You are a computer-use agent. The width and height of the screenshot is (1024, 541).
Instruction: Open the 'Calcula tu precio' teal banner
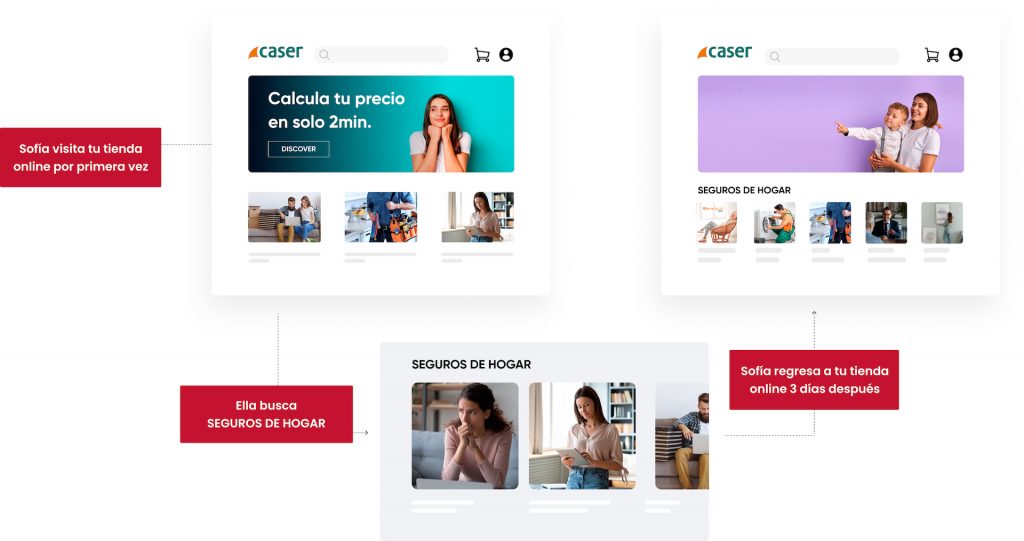point(381,124)
